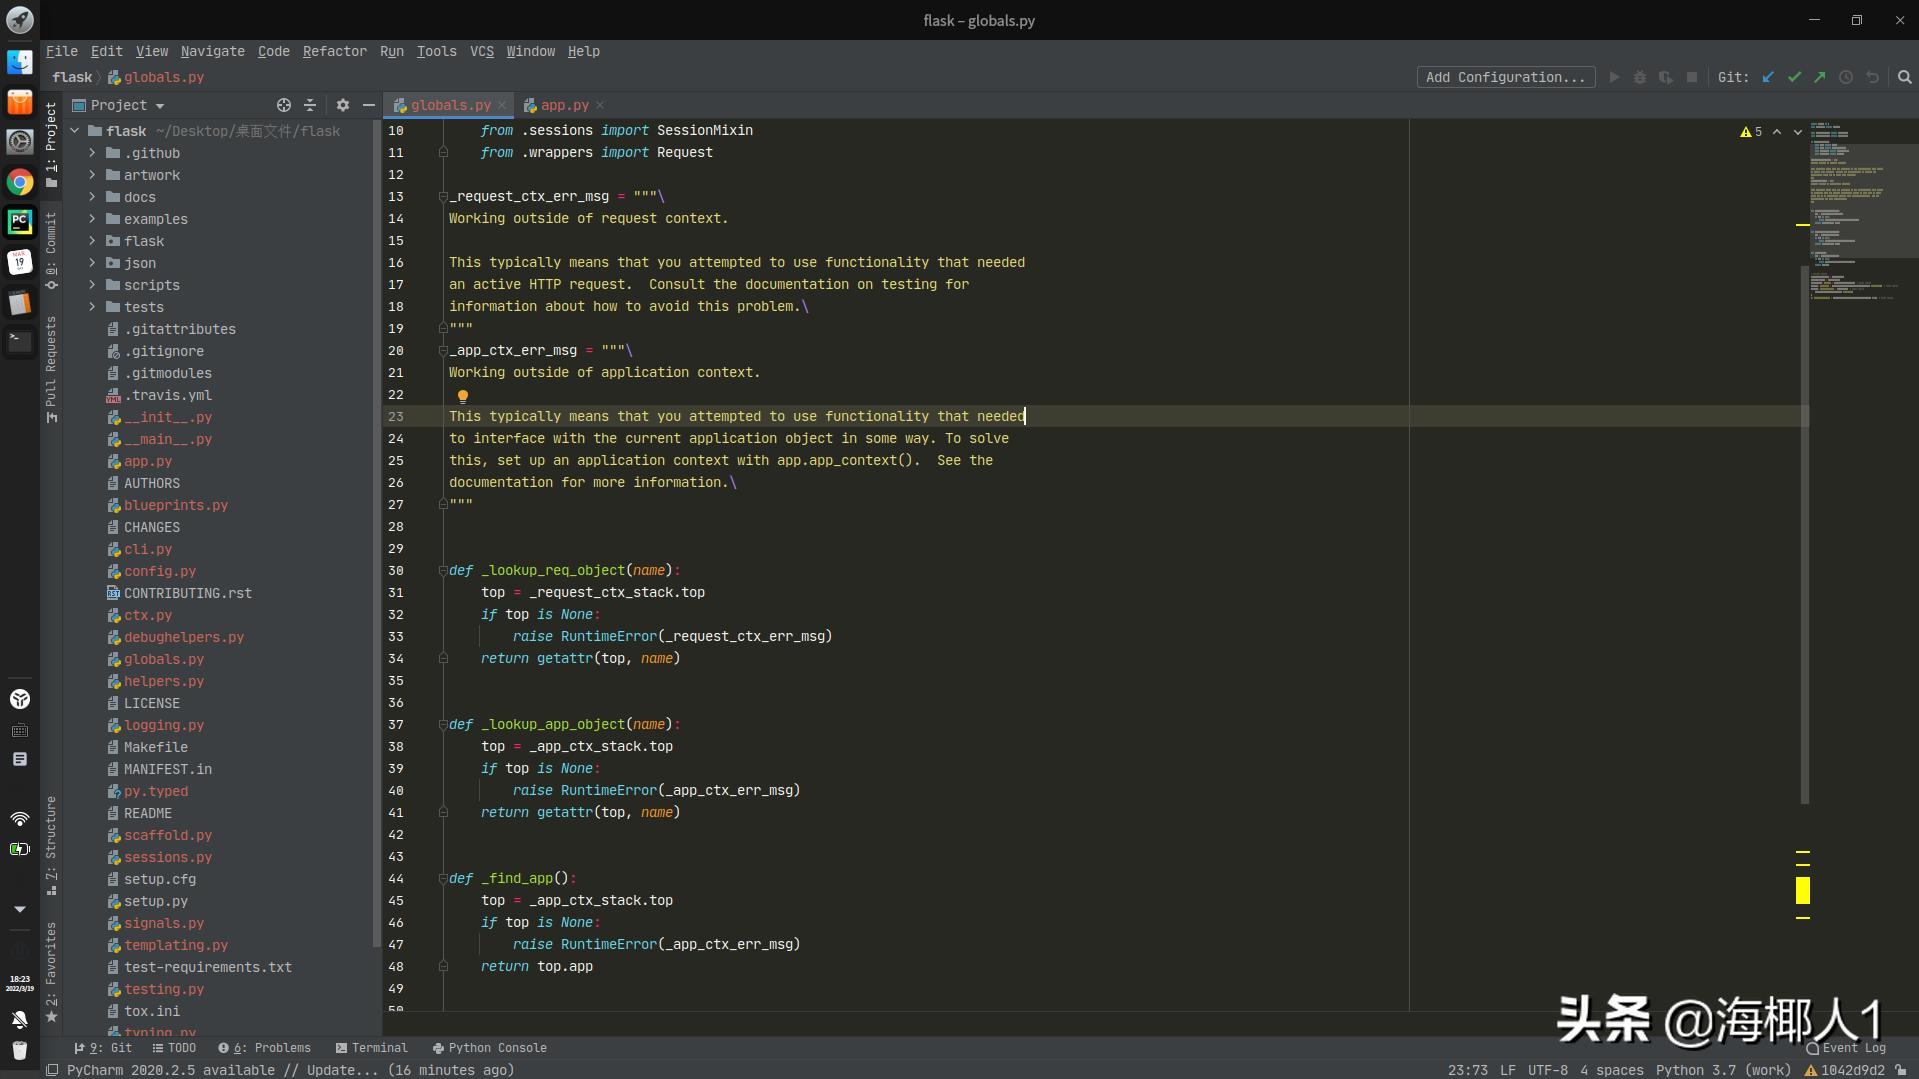Commit changes using the green checkmark icon
Viewport: 1919px width, 1079px height.
(1796, 77)
